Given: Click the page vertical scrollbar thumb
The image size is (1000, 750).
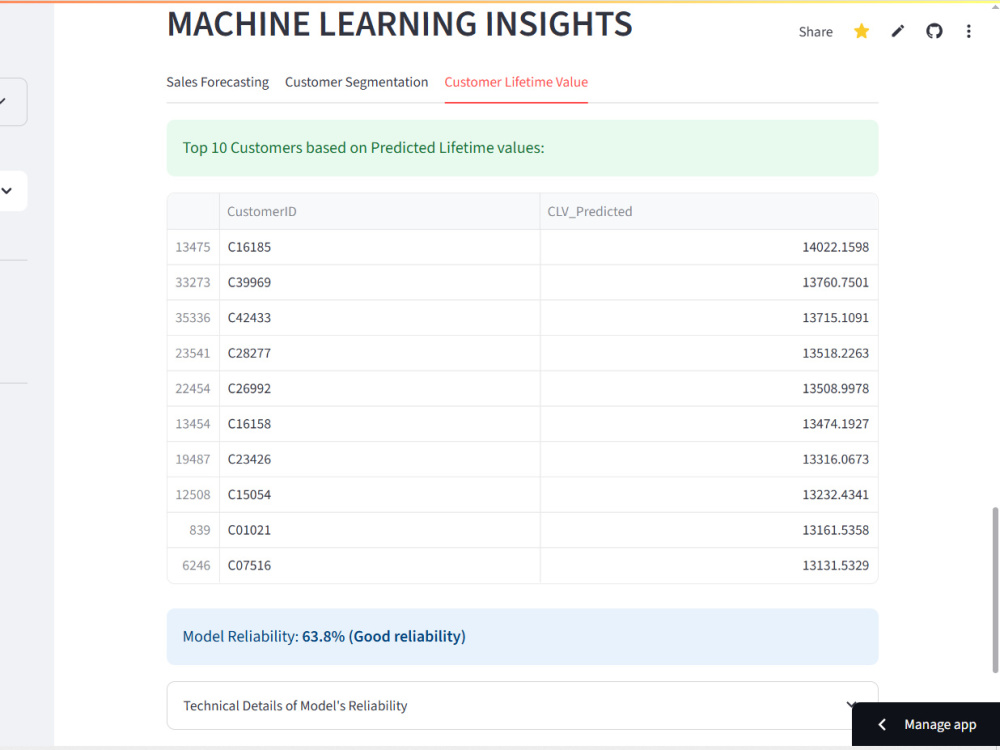Looking at the screenshot, I should tap(996, 590).
